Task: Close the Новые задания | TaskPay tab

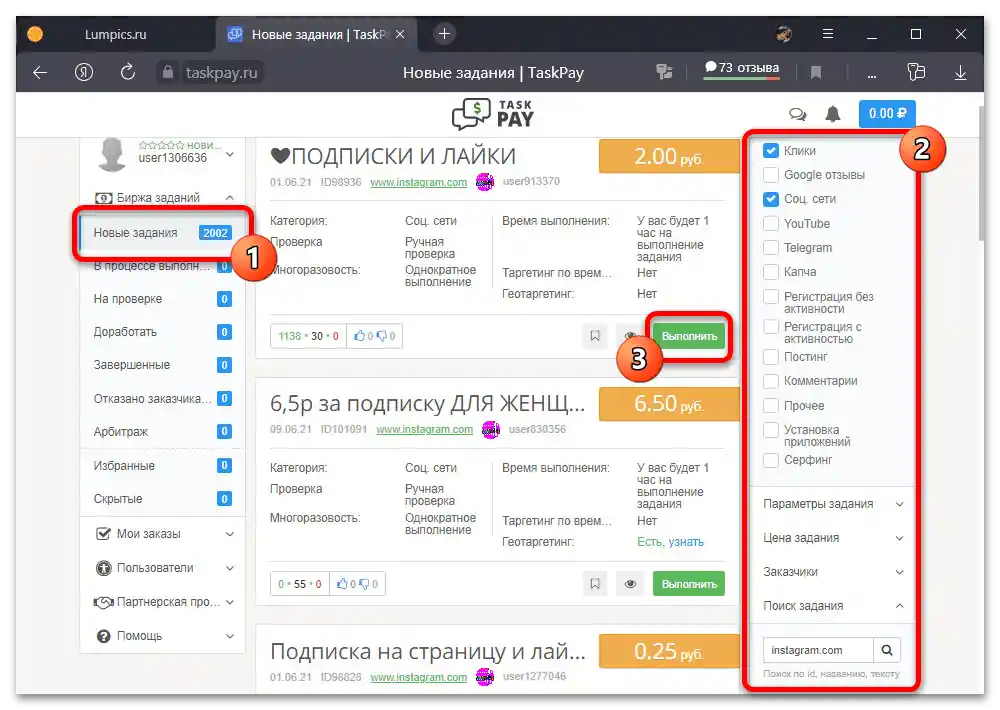Action: (x=400, y=34)
